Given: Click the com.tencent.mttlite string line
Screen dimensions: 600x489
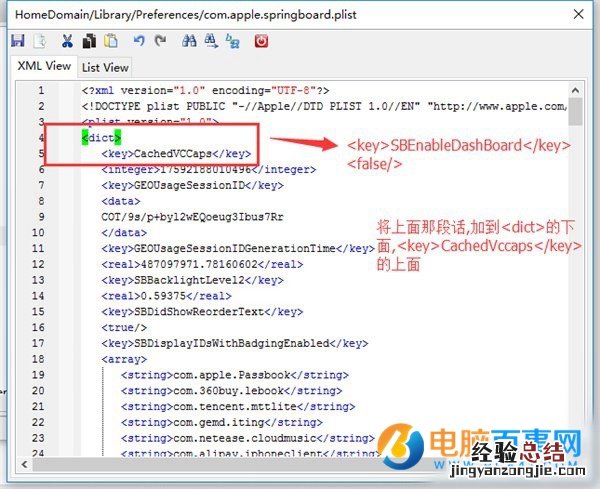Looking at the screenshot, I should click(238, 406).
